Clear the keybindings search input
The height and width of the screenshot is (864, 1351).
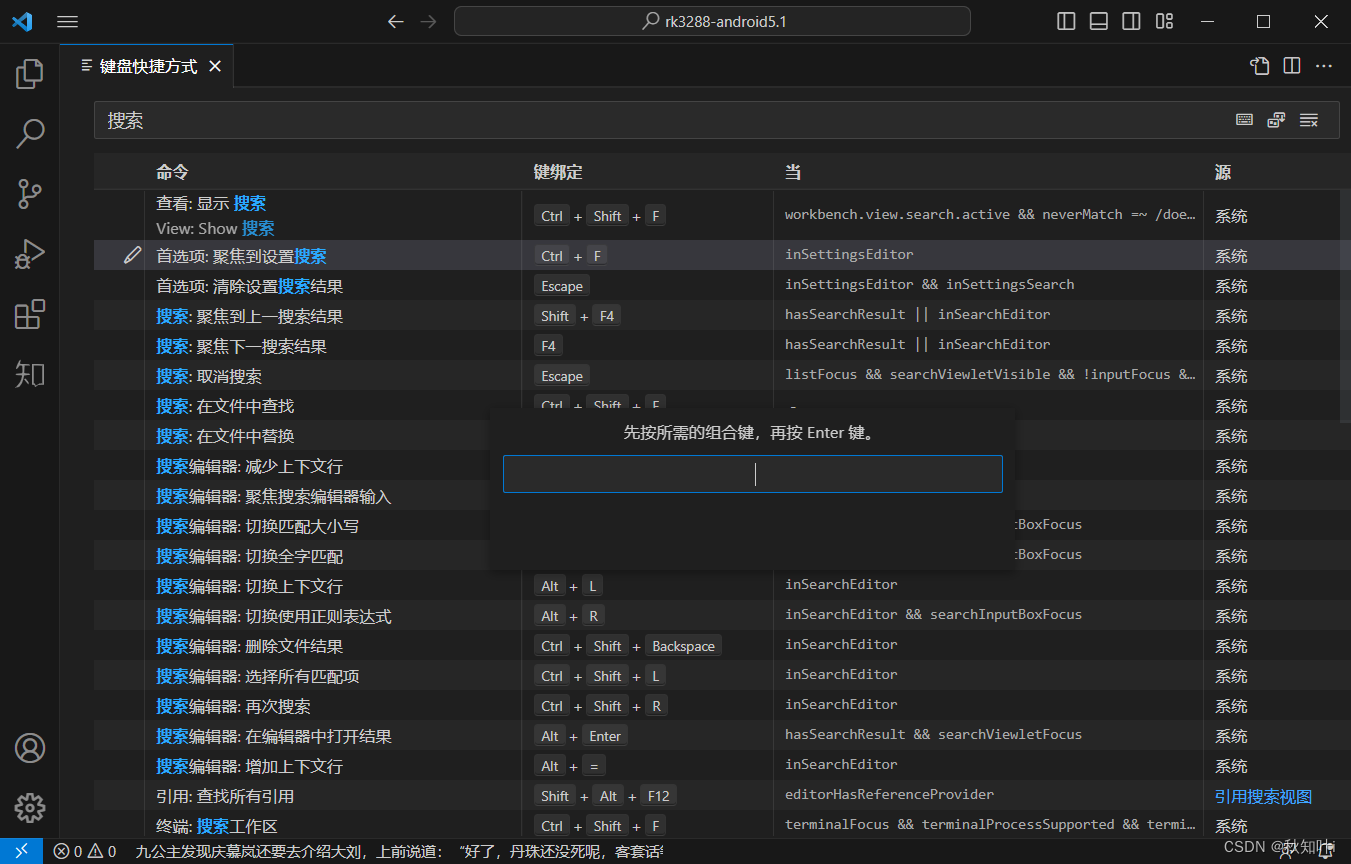coord(1308,120)
